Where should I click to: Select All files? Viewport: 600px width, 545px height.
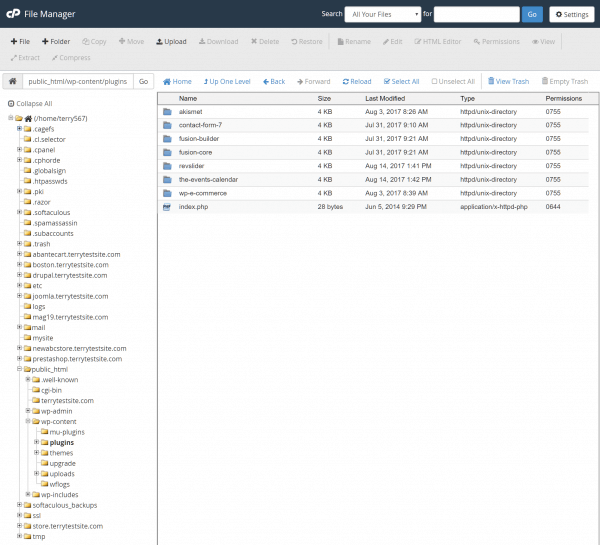(401, 82)
